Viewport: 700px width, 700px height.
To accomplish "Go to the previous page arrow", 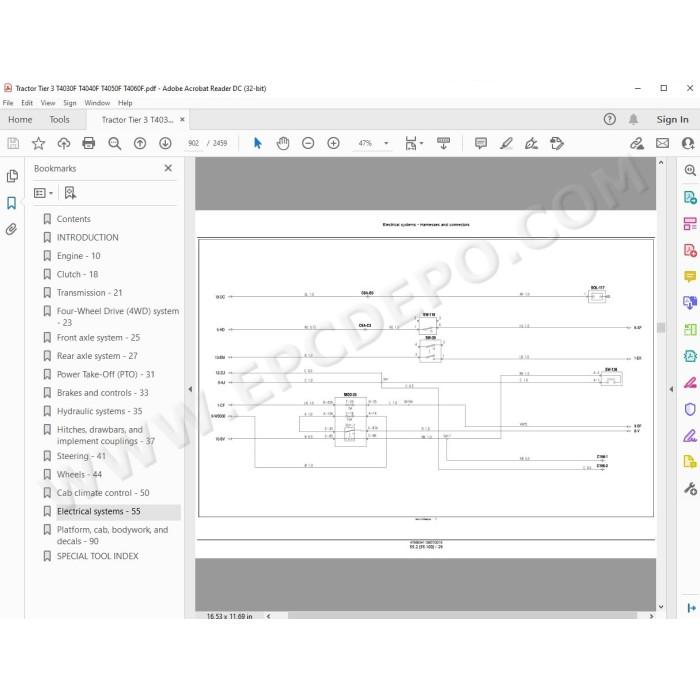I will pos(140,143).
